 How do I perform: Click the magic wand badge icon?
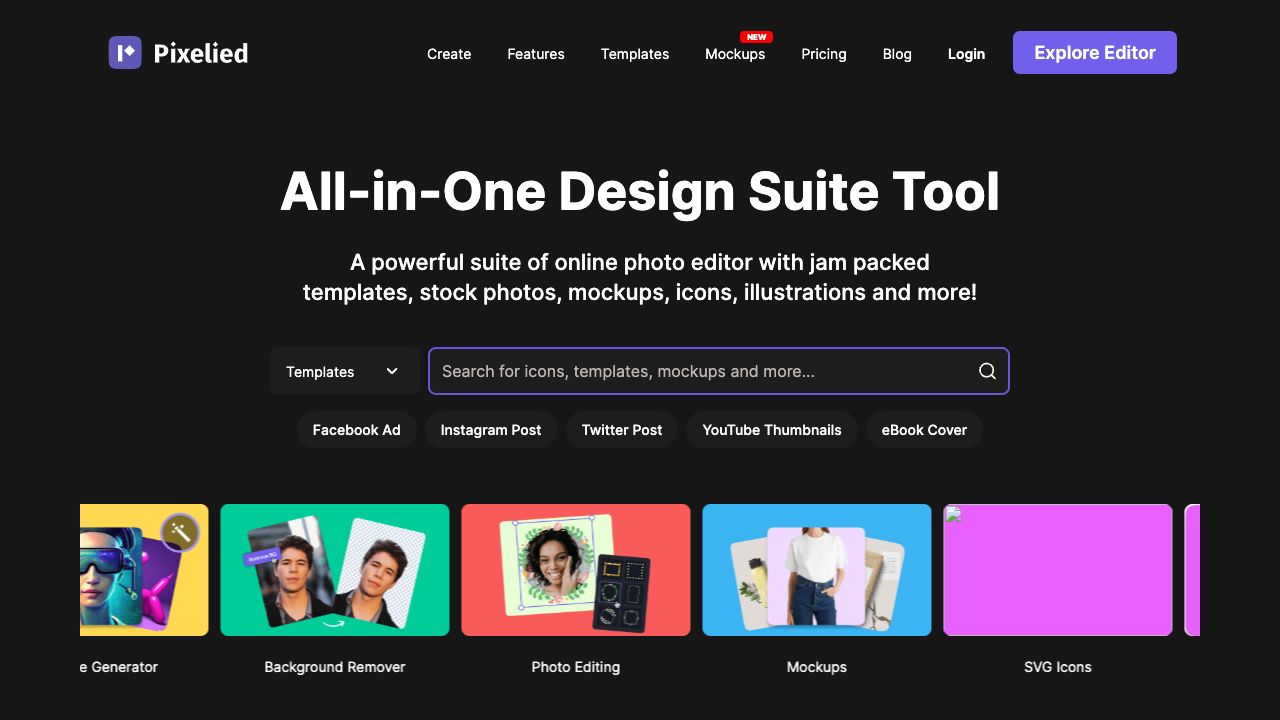[180, 533]
